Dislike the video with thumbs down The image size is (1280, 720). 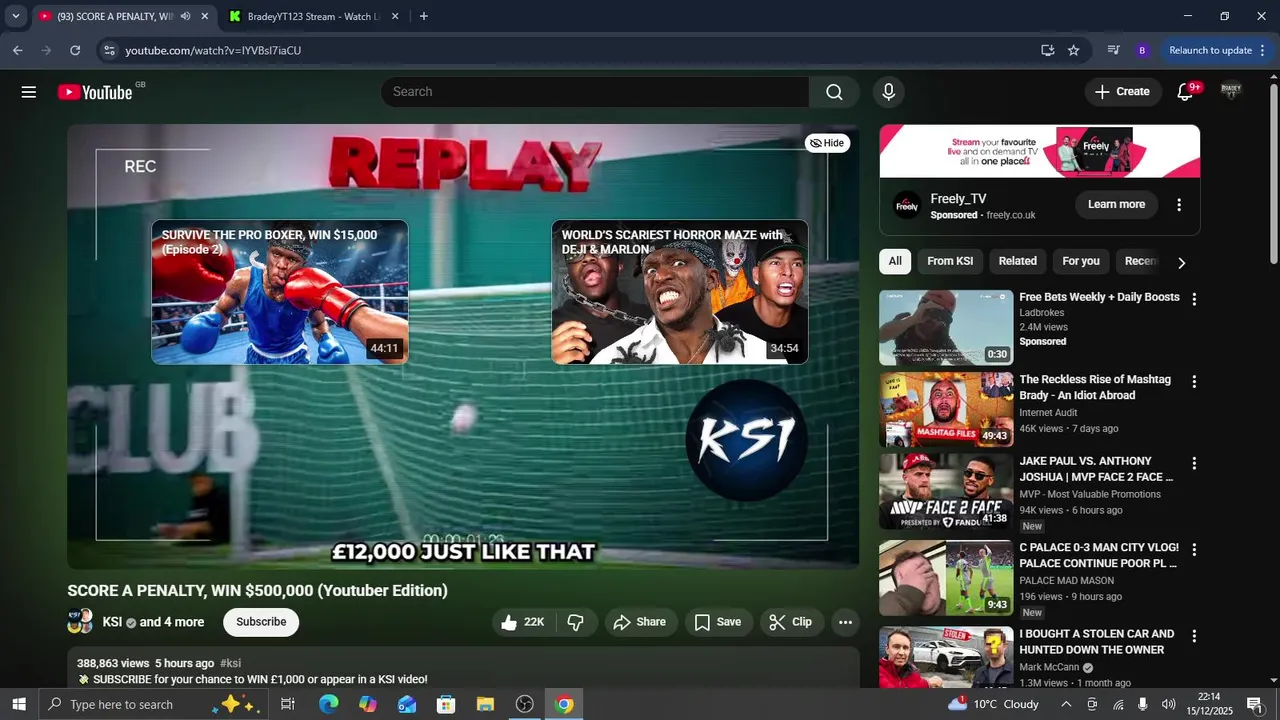click(576, 622)
